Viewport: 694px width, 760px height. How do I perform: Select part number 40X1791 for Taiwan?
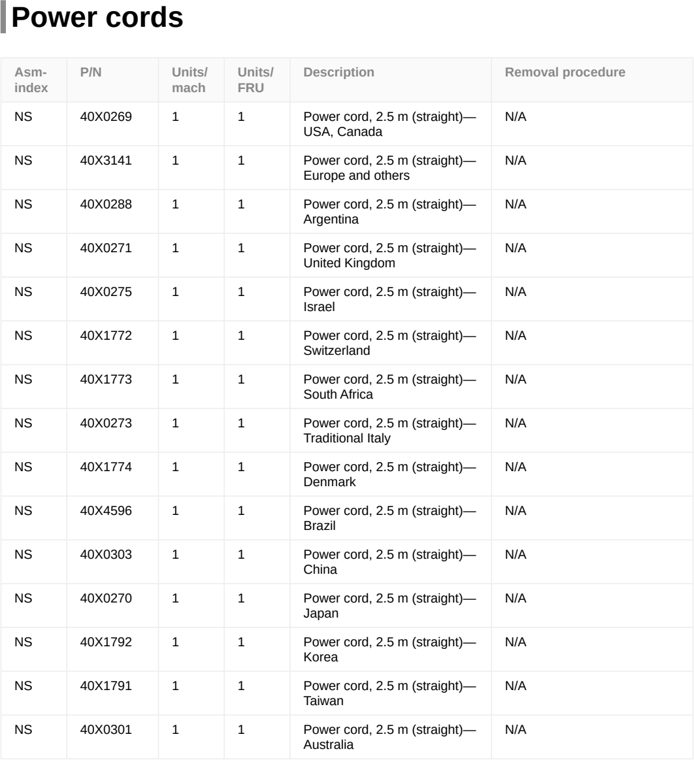point(106,686)
